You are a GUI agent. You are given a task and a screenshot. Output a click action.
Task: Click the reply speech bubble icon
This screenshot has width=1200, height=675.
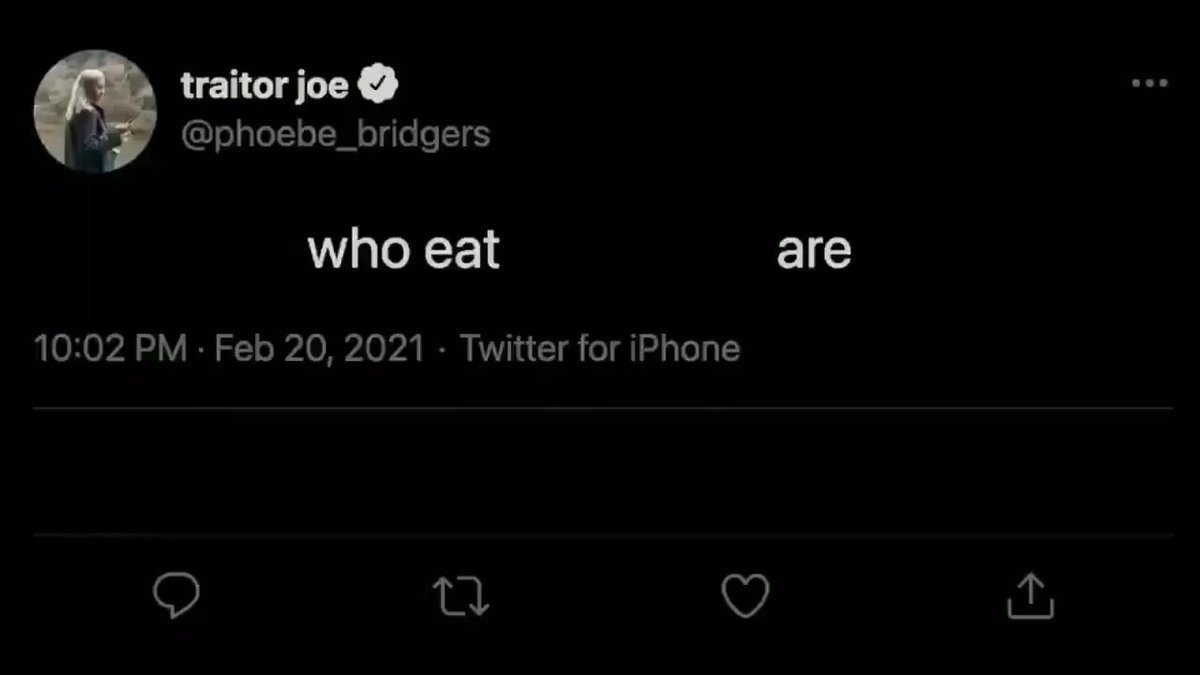(176, 597)
